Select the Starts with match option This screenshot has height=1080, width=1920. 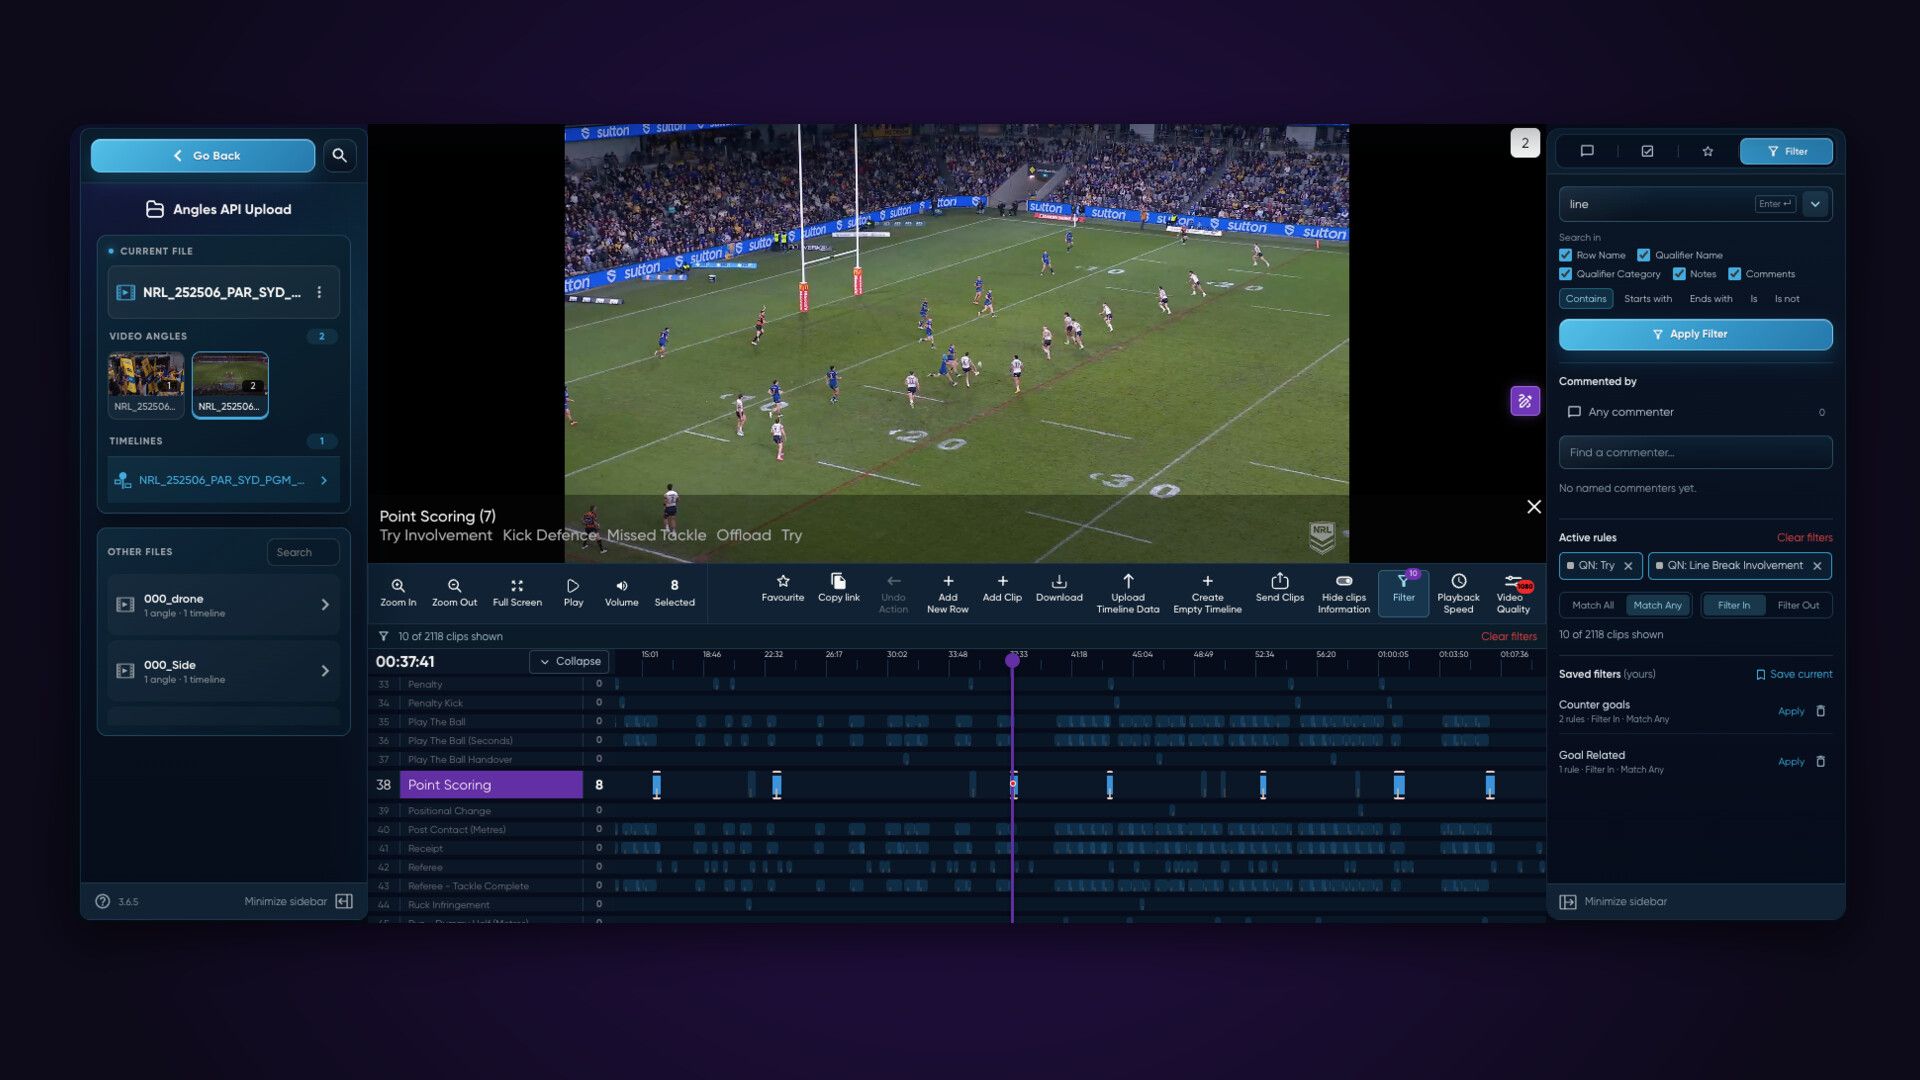coord(1648,299)
